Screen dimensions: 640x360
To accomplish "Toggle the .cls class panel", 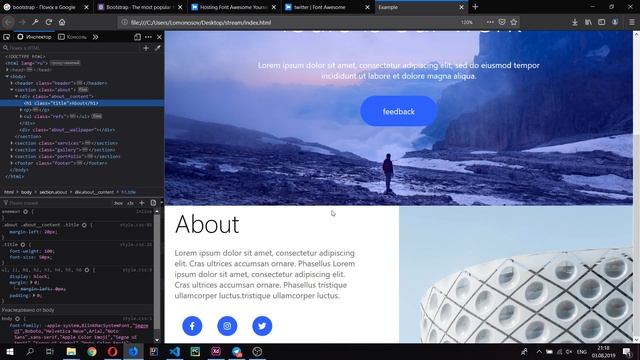I will pos(130,203).
